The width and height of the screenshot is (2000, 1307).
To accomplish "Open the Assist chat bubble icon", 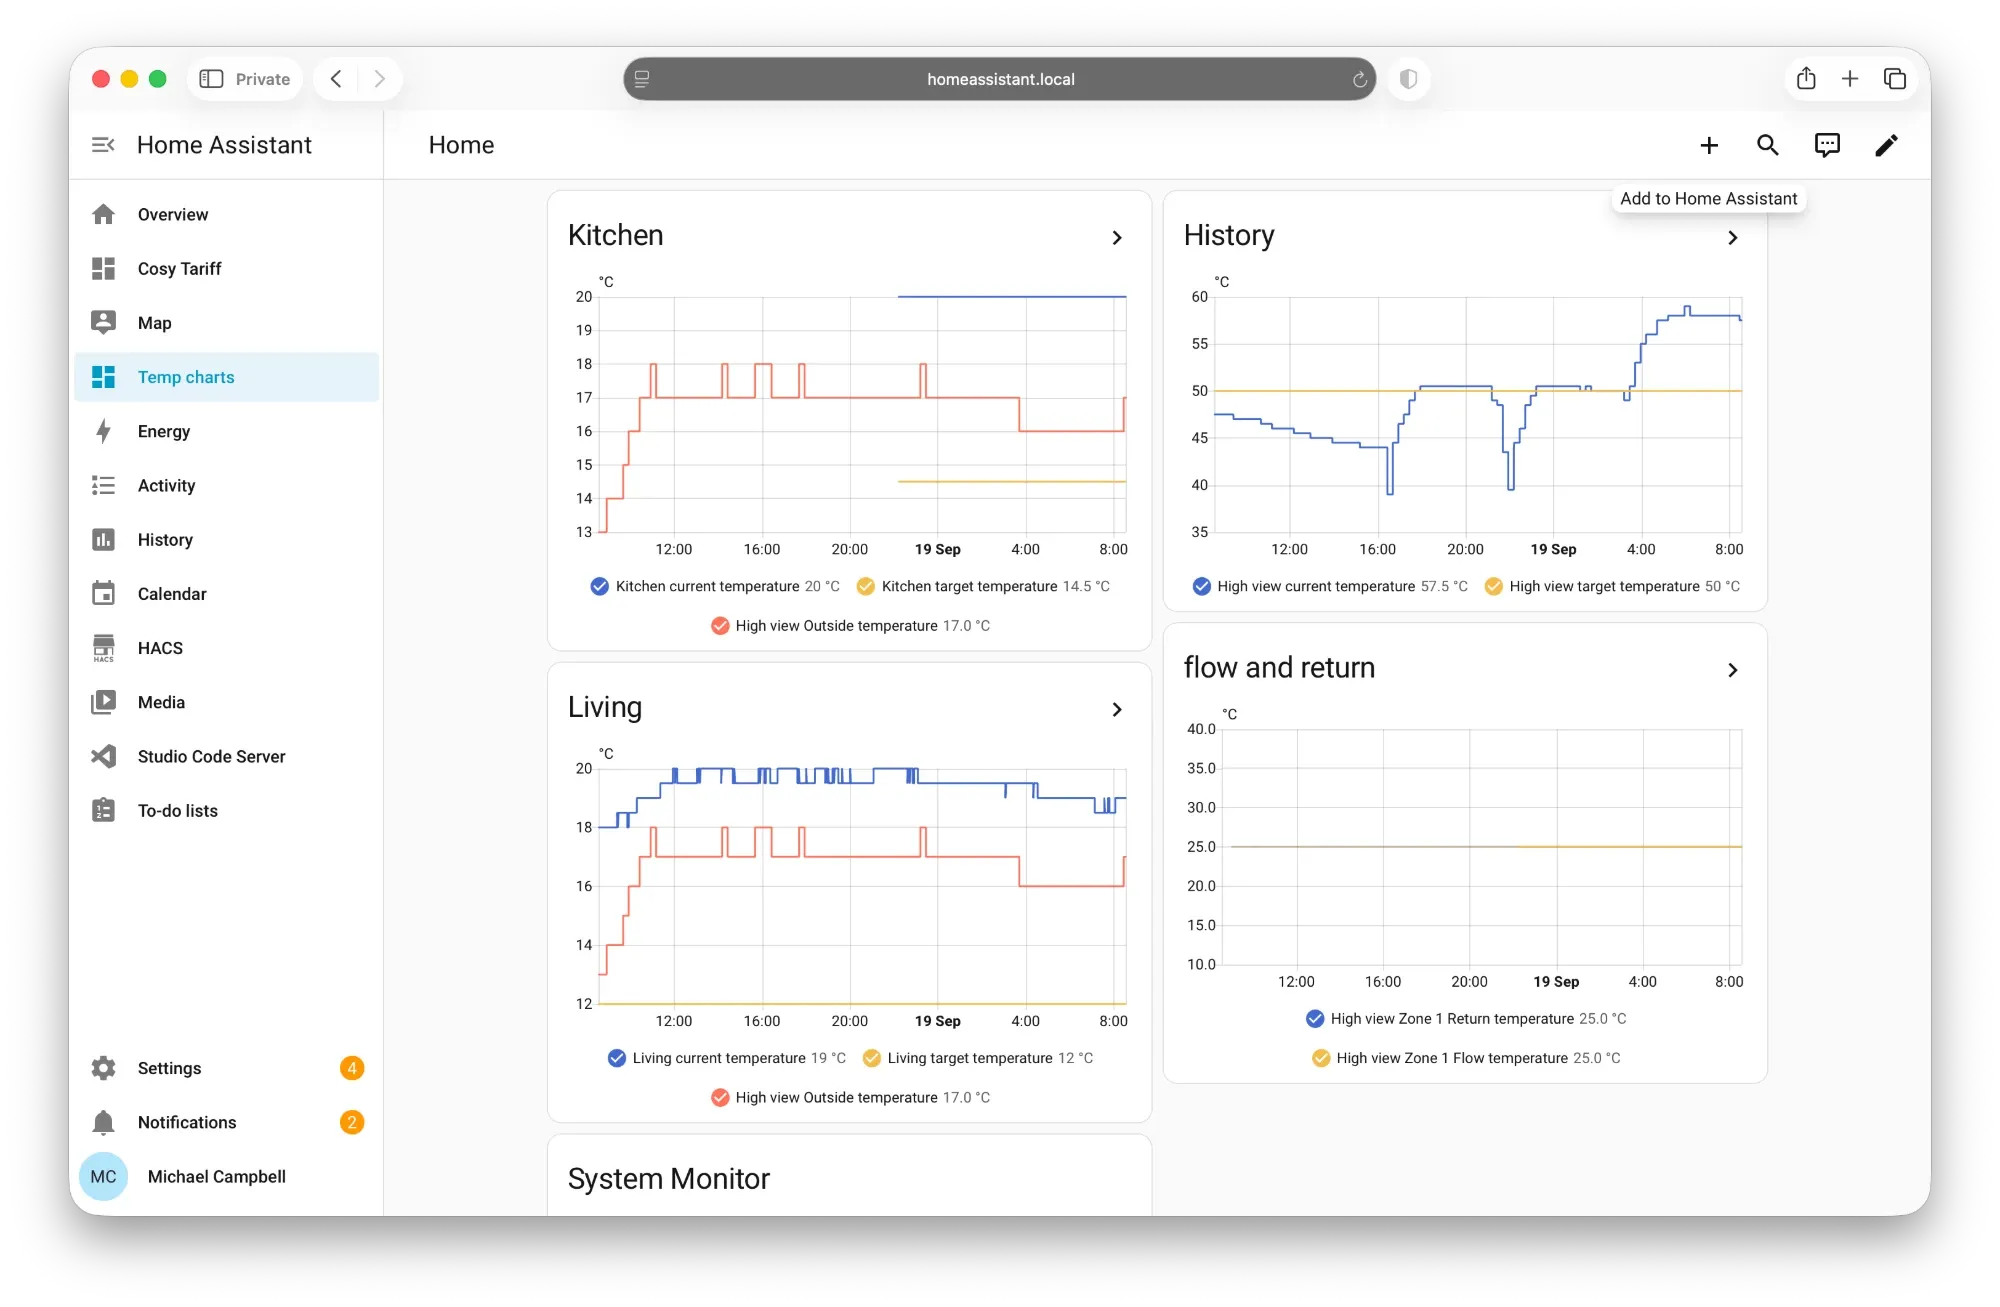I will (x=1827, y=146).
